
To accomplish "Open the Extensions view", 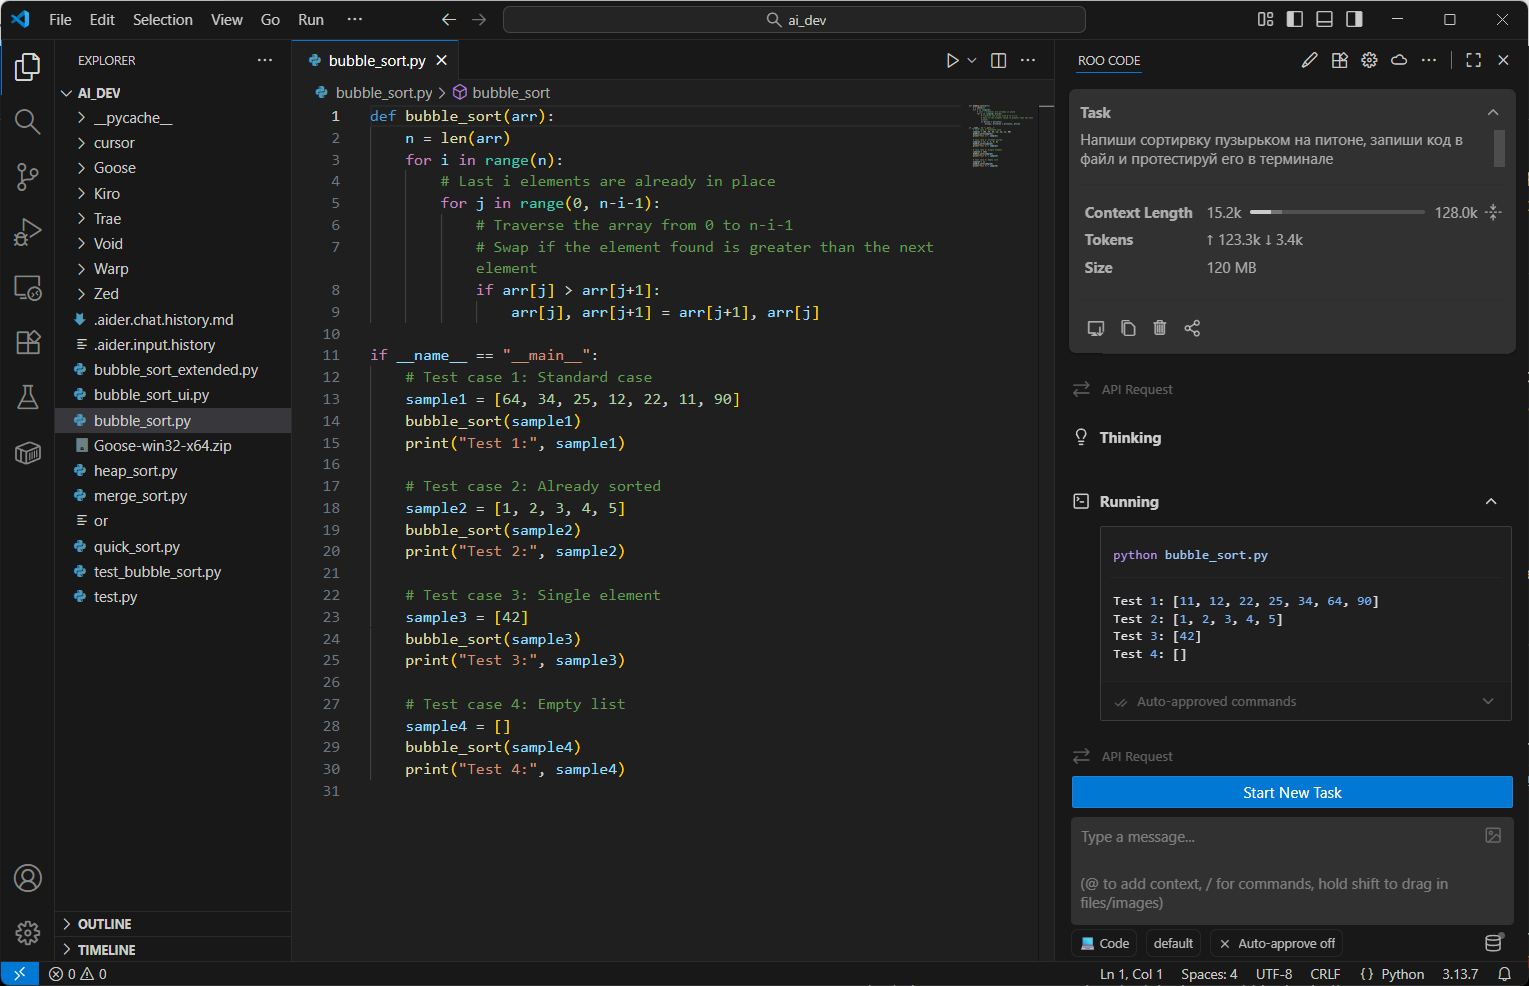I will (27, 342).
